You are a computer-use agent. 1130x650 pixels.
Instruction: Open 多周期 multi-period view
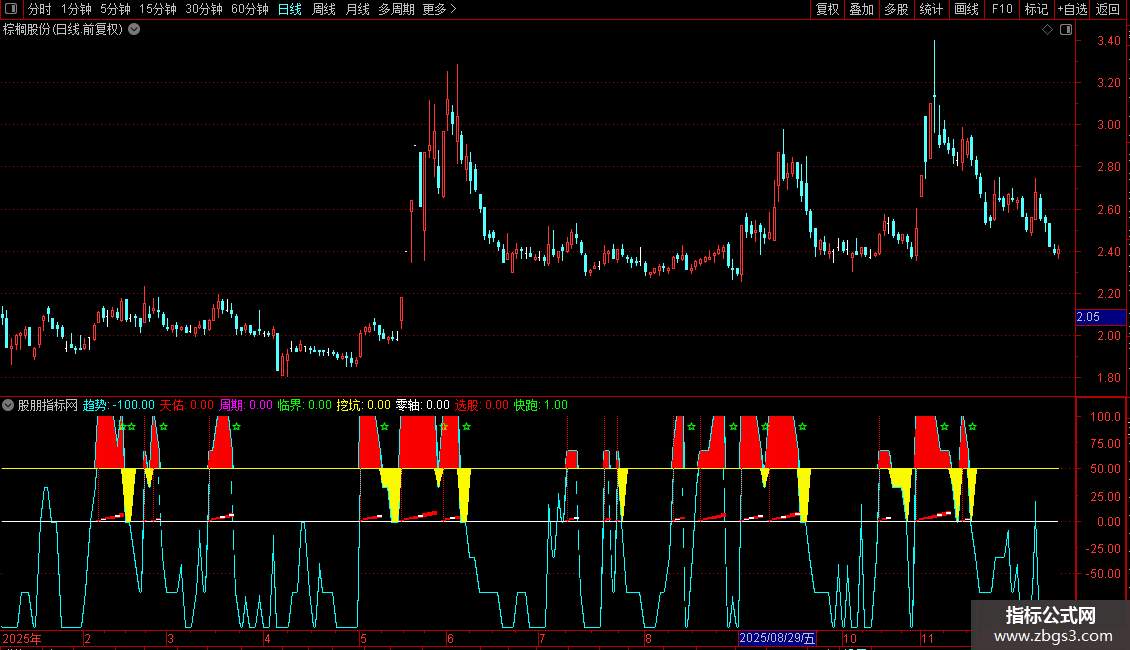click(396, 9)
